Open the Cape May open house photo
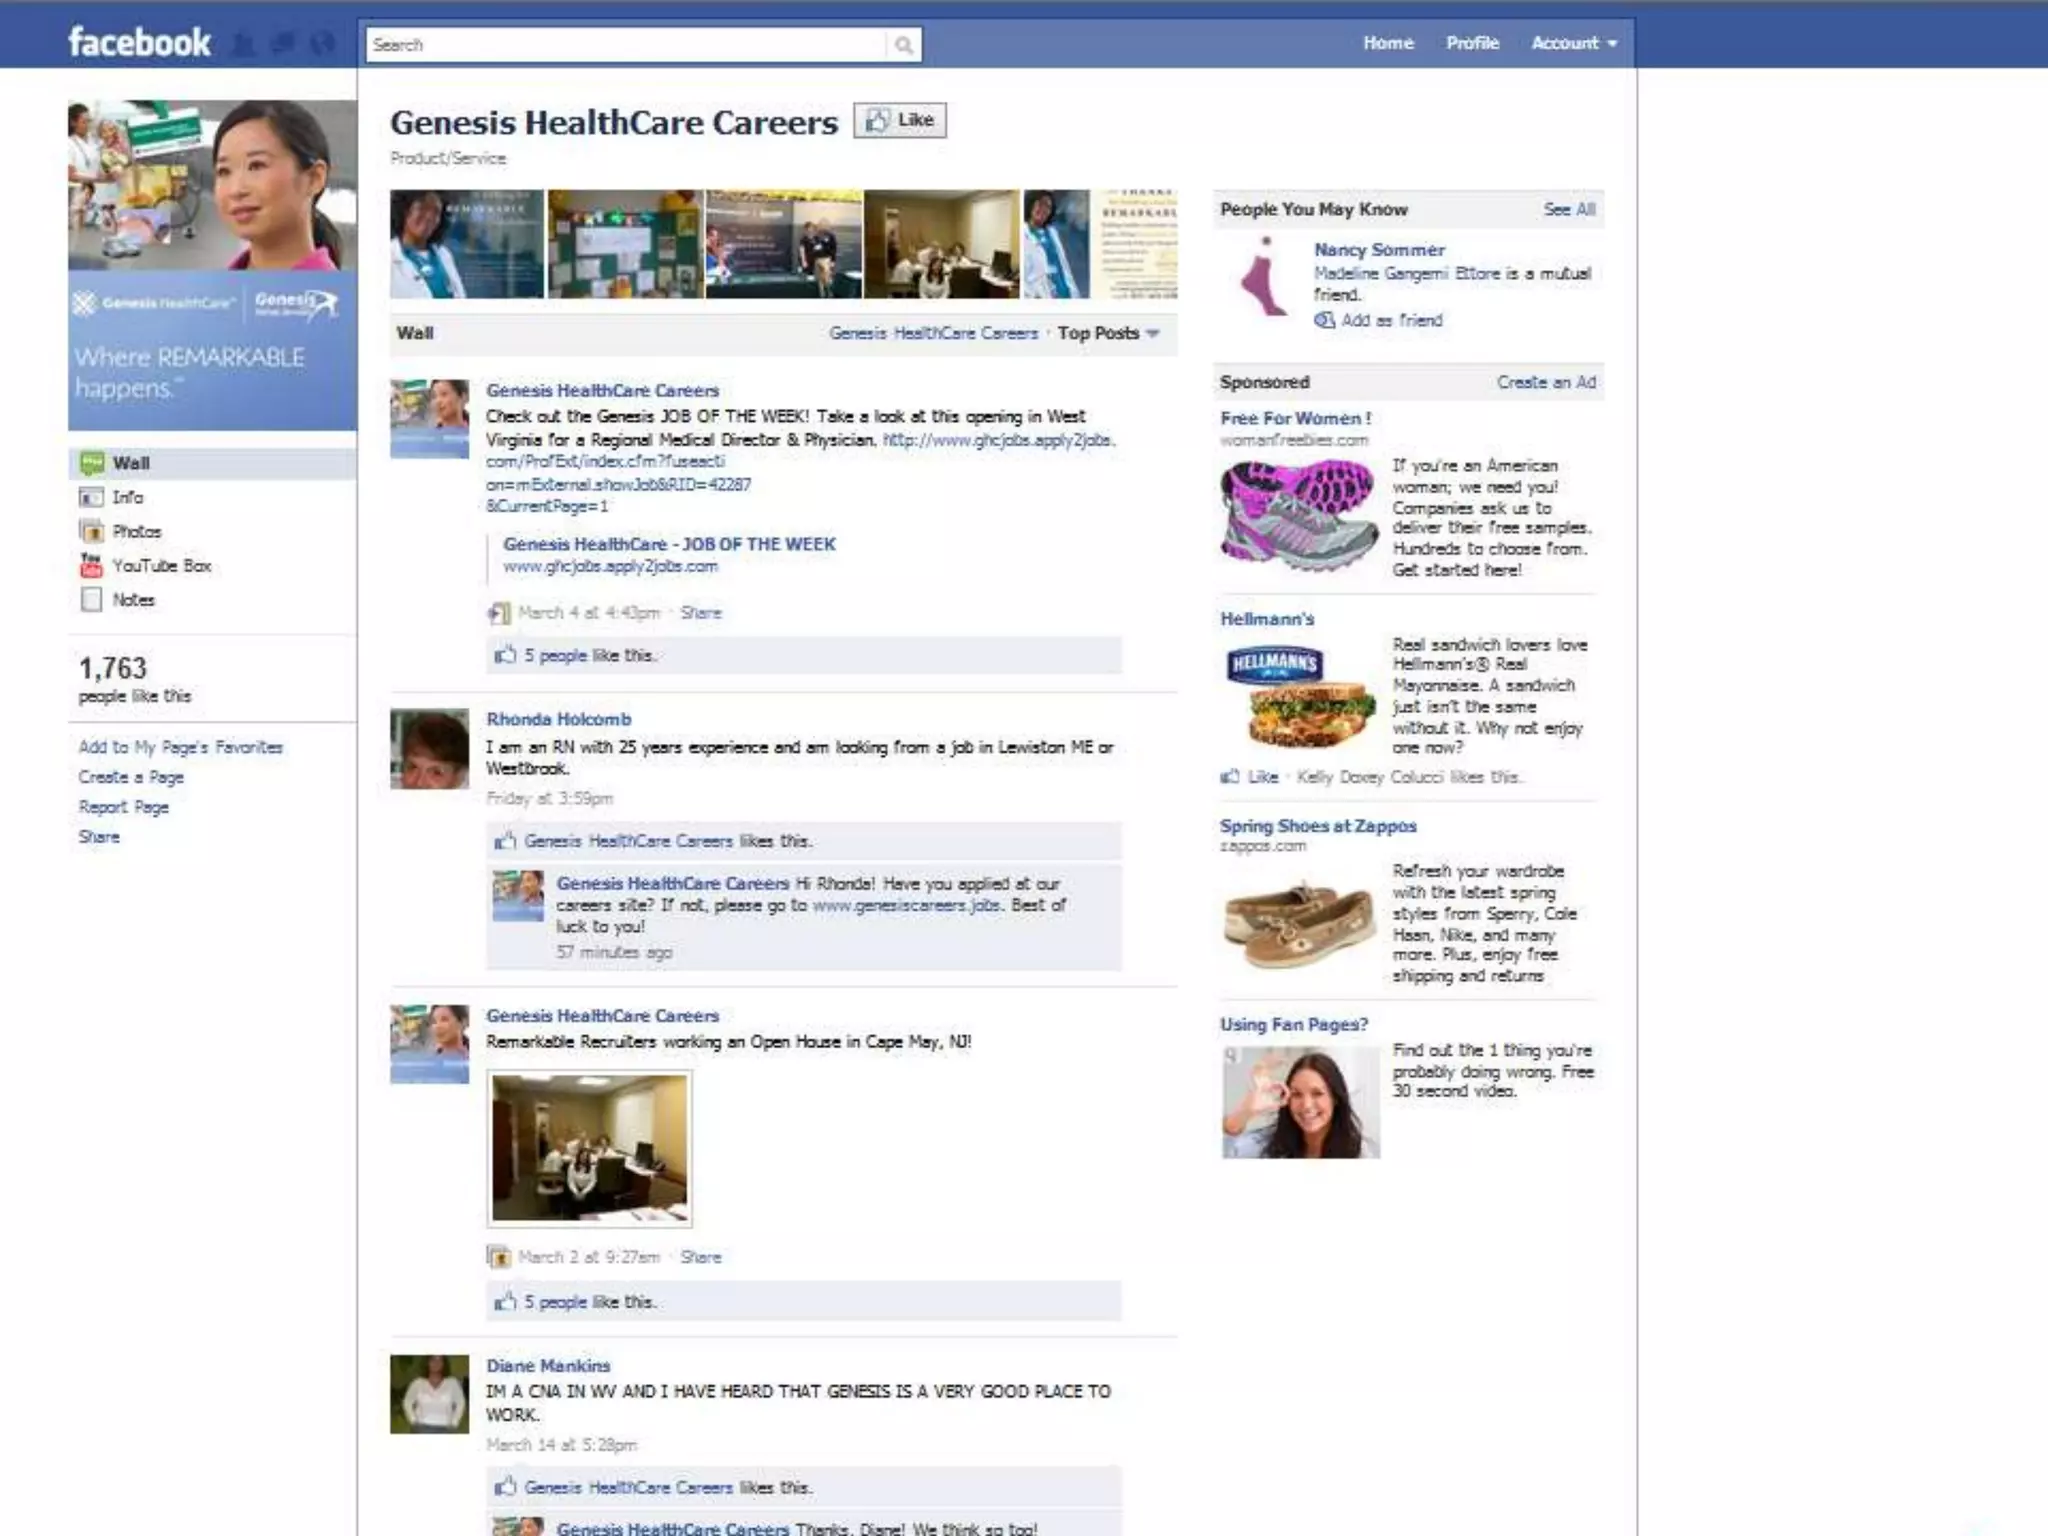The image size is (2048, 1536). [x=589, y=1148]
